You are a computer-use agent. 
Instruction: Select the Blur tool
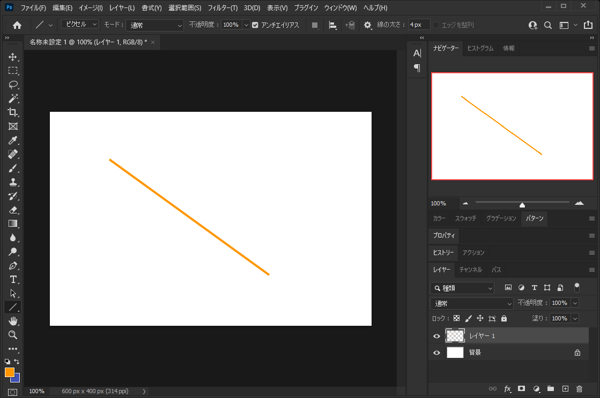[x=13, y=238]
